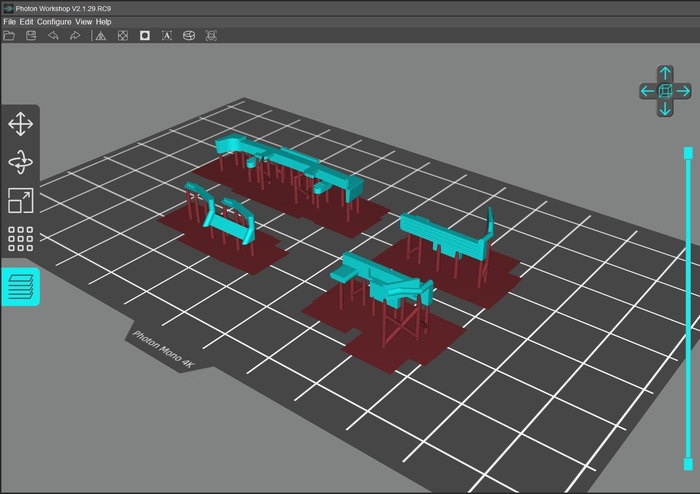Select the Move tool in left sidebar
Viewport: 700px width, 494px height.
20,124
